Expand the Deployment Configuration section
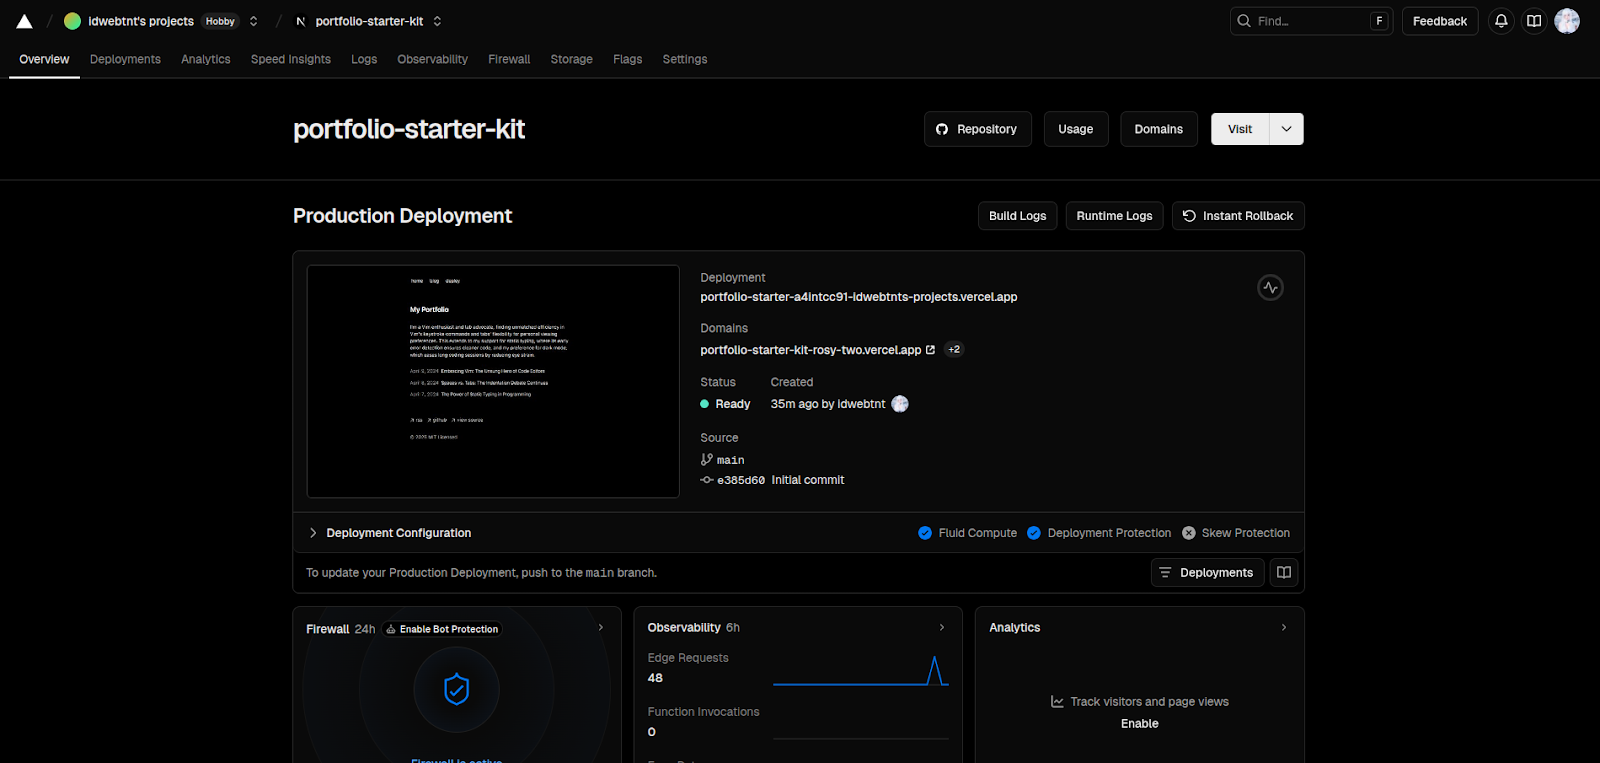Screen dimensions: 1600x763 coord(313,533)
